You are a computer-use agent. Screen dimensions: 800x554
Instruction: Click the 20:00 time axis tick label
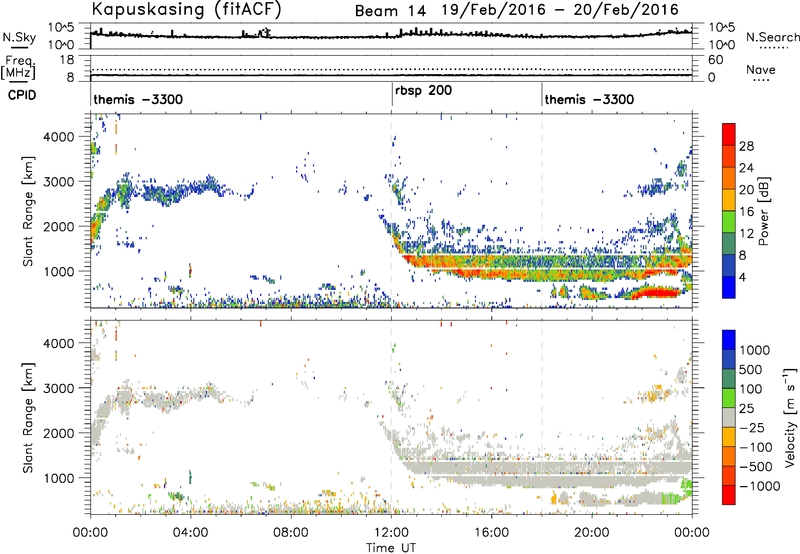pos(592,533)
